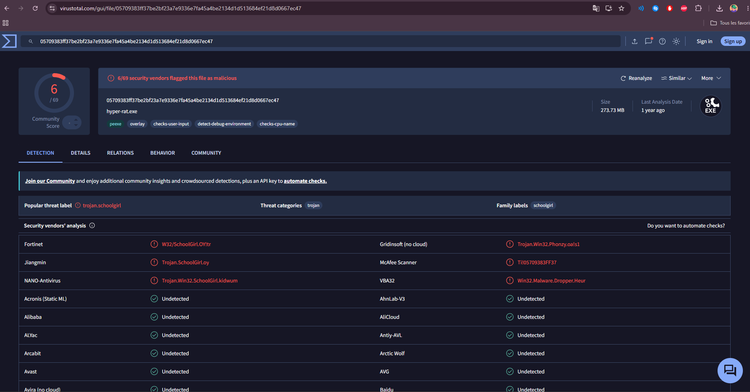Expand the More dropdown
The image size is (750, 392).
point(711,78)
